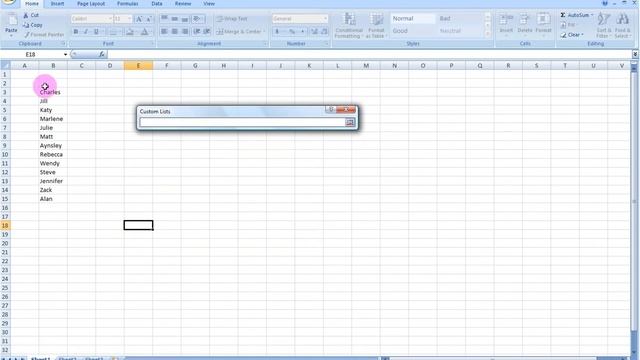Click the expand dialog button in Custom Lists
This screenshot has height=360, width=640.
tap(350, 122)
